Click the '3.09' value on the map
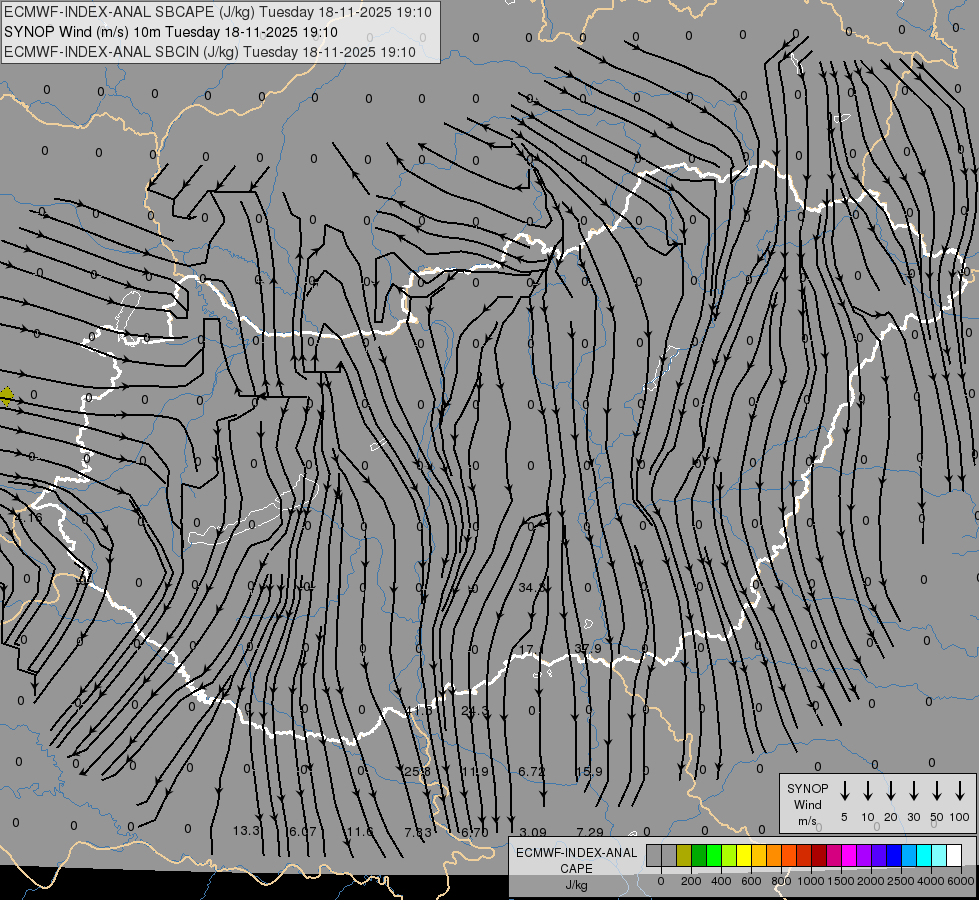 point(533,833)
